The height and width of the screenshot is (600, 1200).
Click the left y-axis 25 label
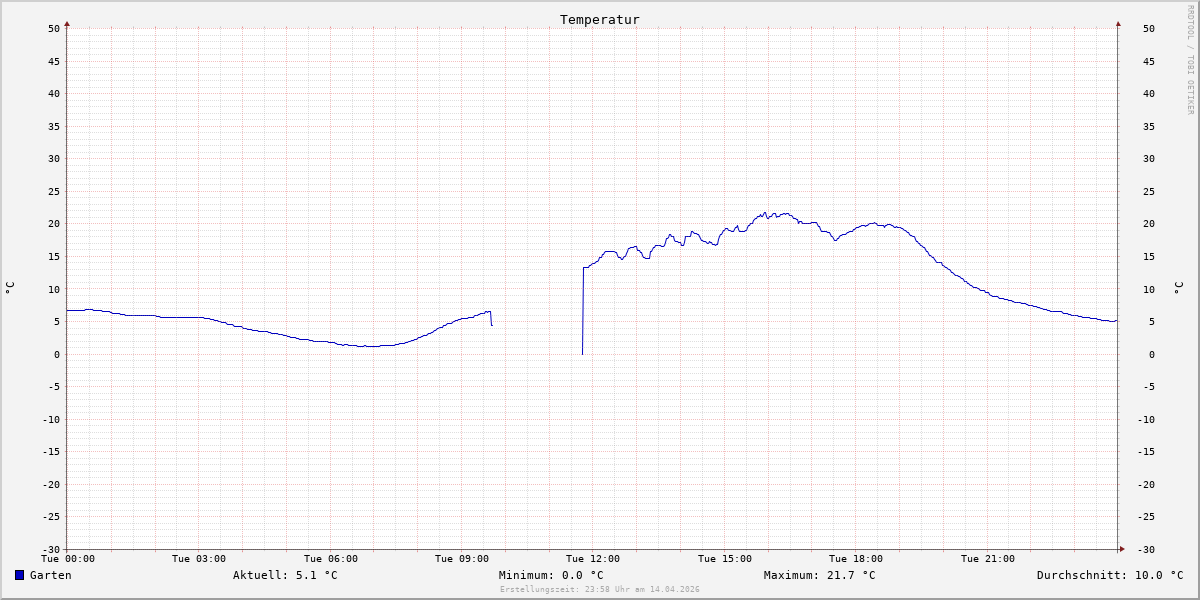click(54, 191)
